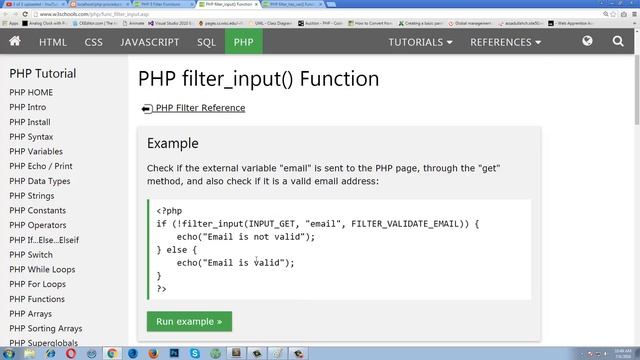Switch to Chrome in the taskbar

tap(112, 353)
